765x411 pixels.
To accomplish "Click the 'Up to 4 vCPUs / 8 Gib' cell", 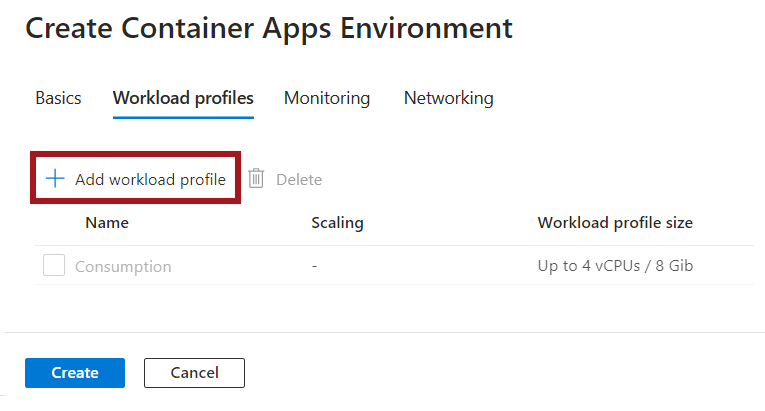I will (615, 266).
